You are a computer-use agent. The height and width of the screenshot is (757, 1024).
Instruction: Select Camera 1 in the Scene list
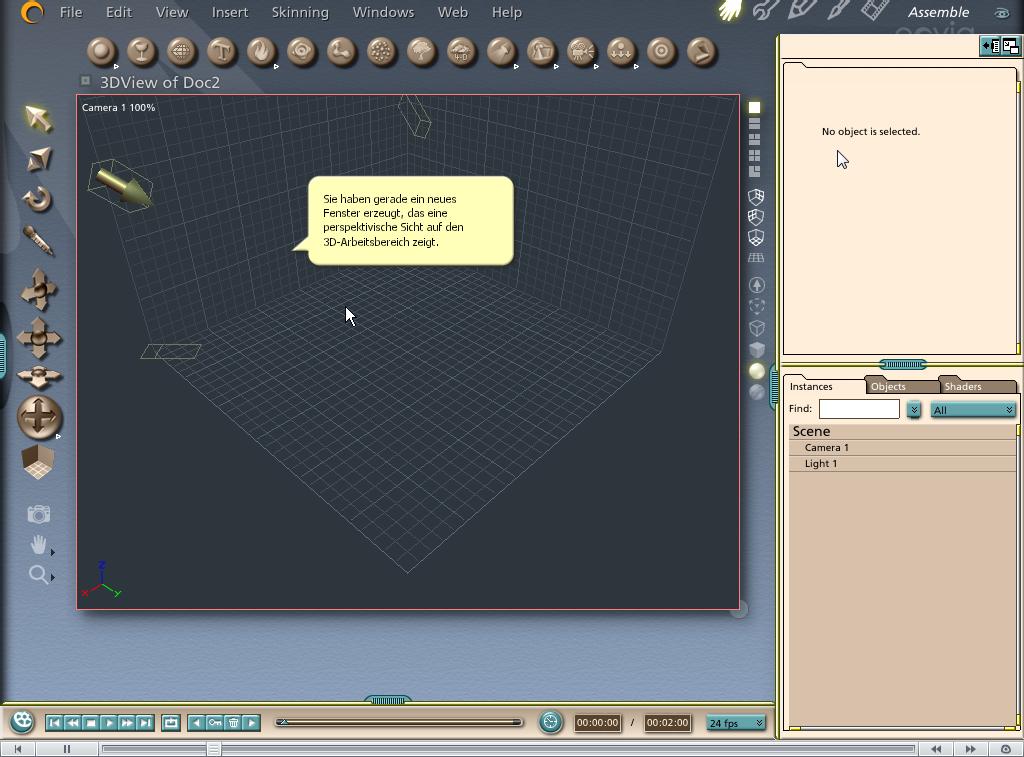(827, 447)
